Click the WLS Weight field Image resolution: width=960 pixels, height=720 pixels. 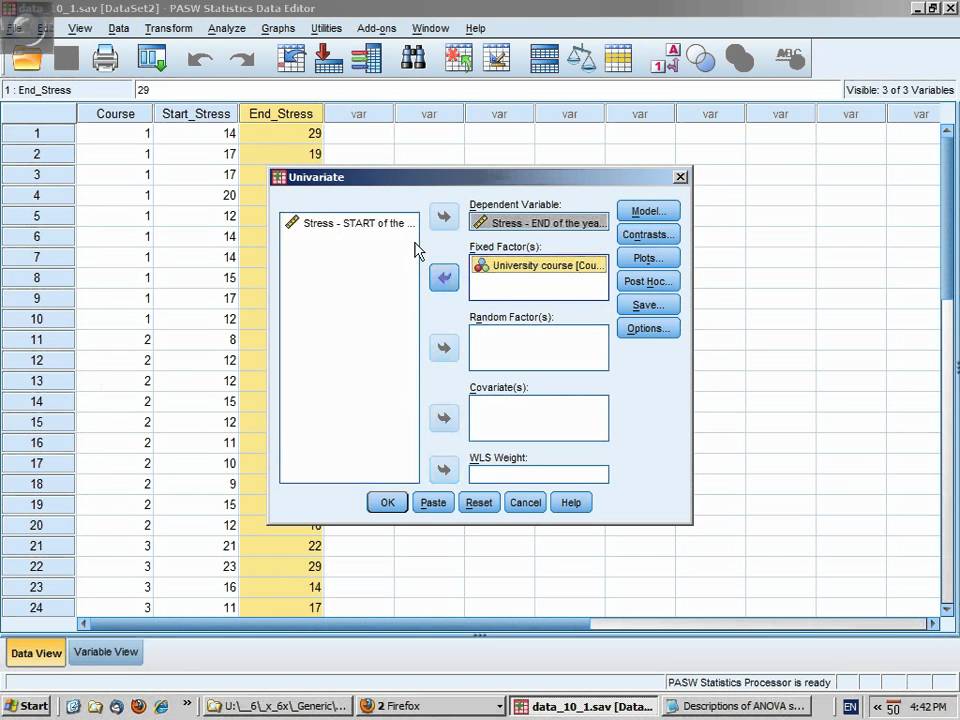539,474
